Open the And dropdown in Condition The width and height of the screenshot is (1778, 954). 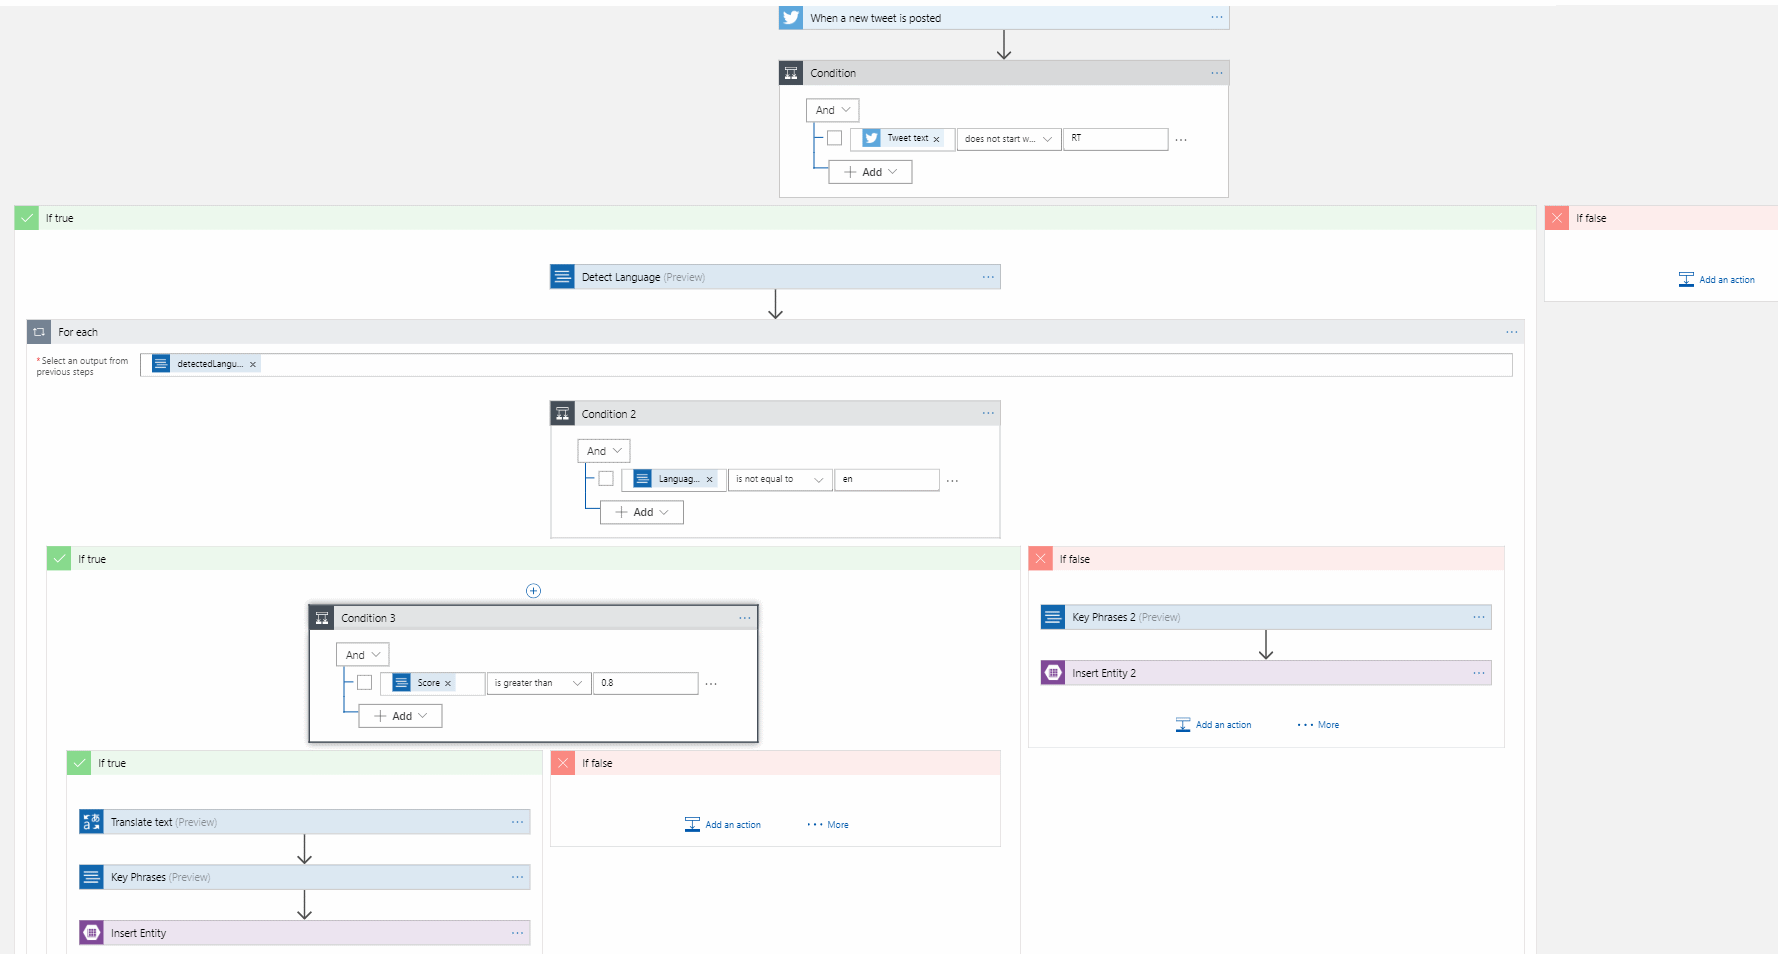(833, 110)
